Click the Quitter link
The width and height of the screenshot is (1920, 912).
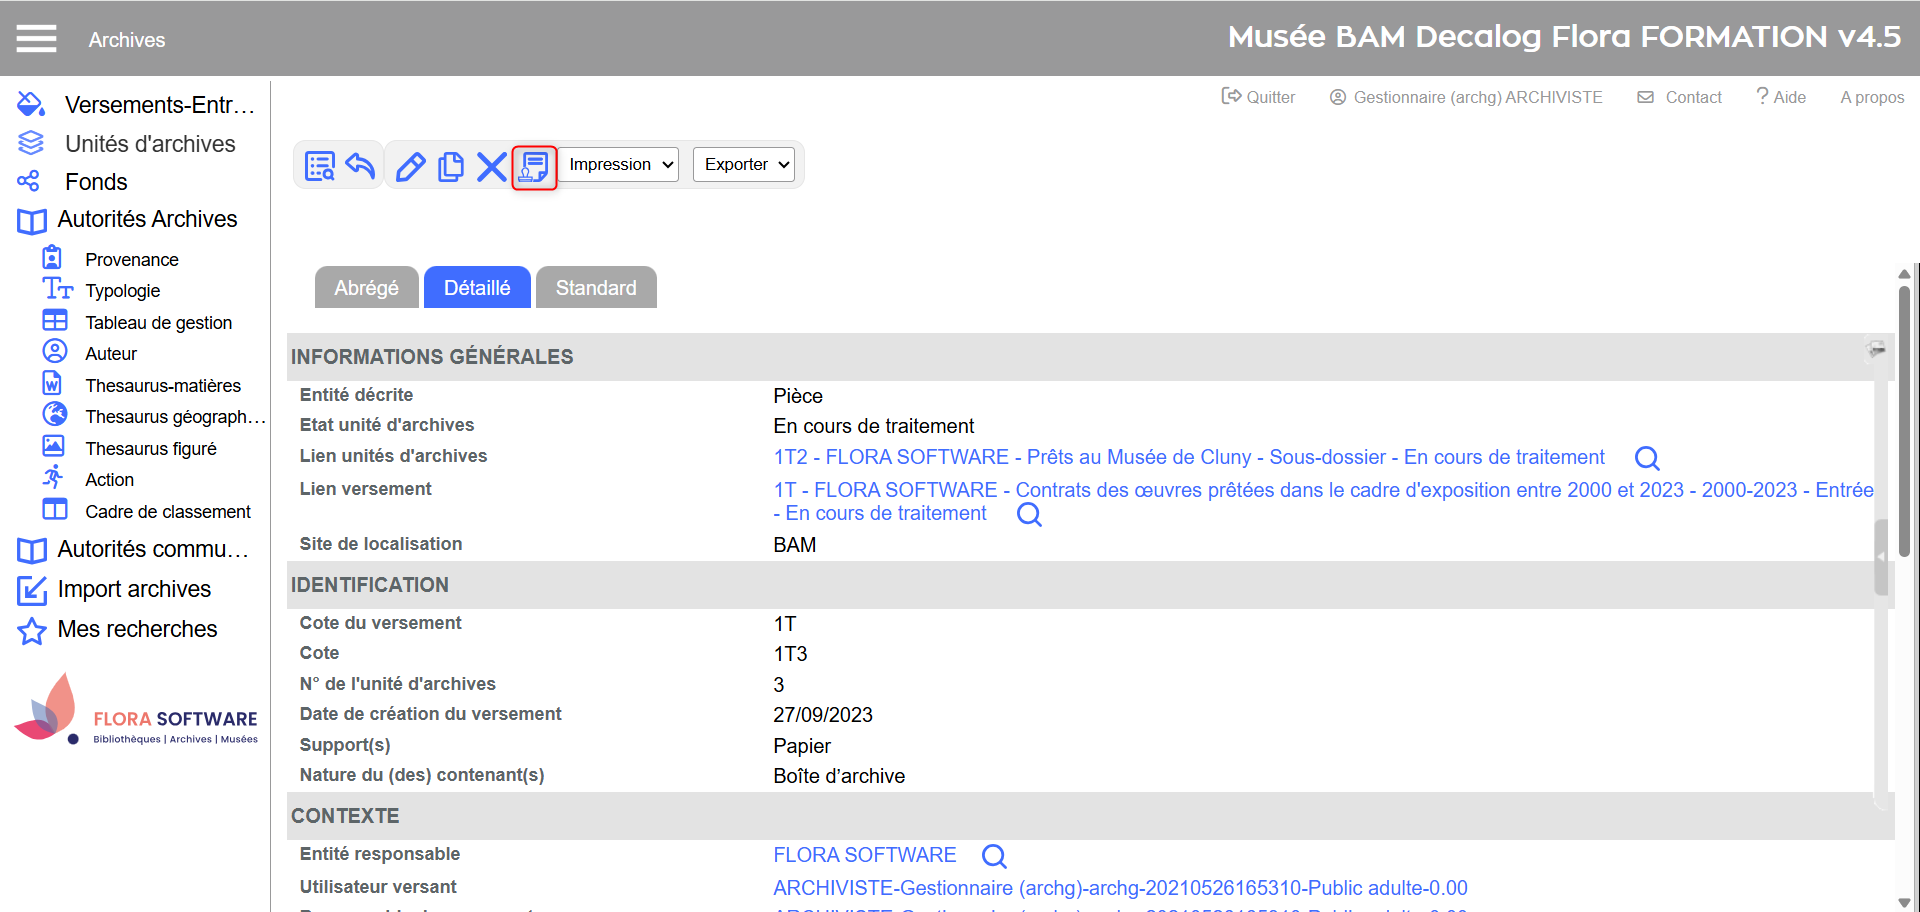(1259, 97)
